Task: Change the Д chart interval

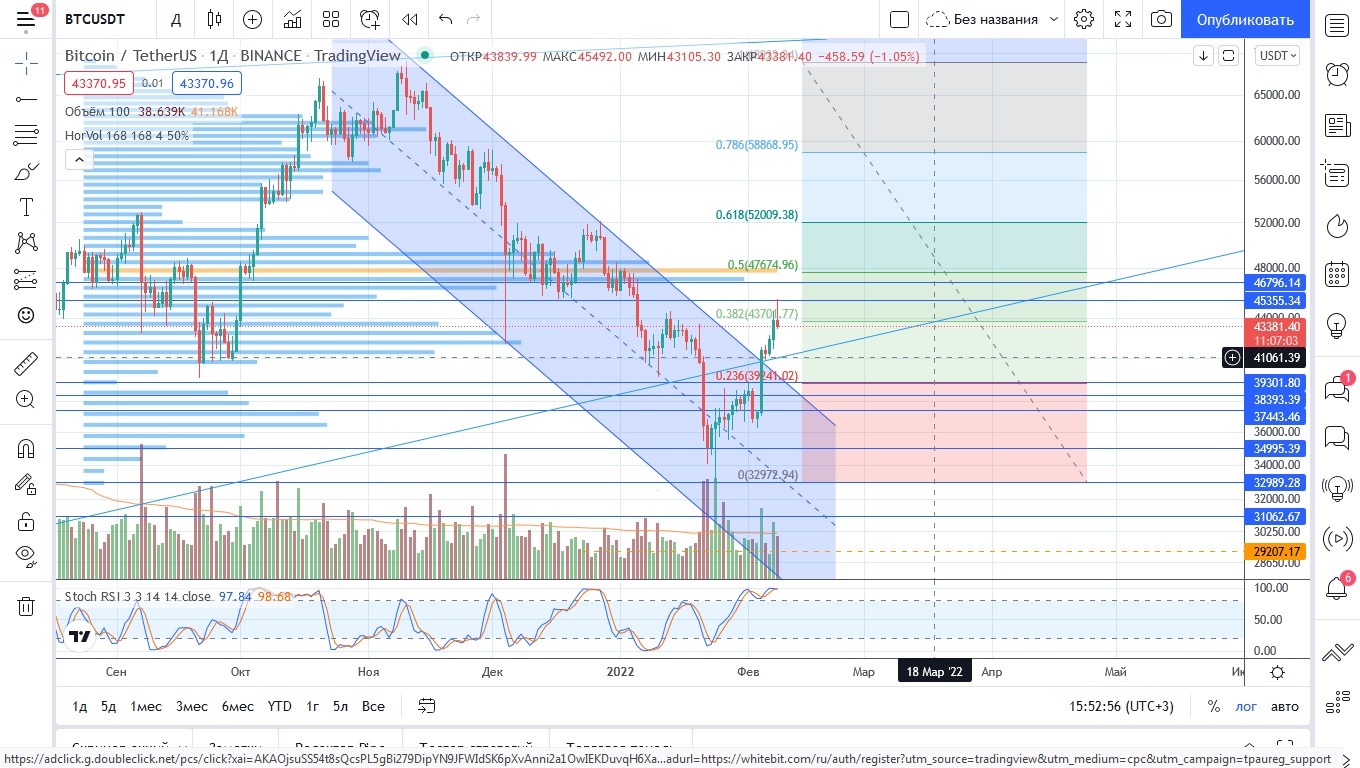Action: 176,19
